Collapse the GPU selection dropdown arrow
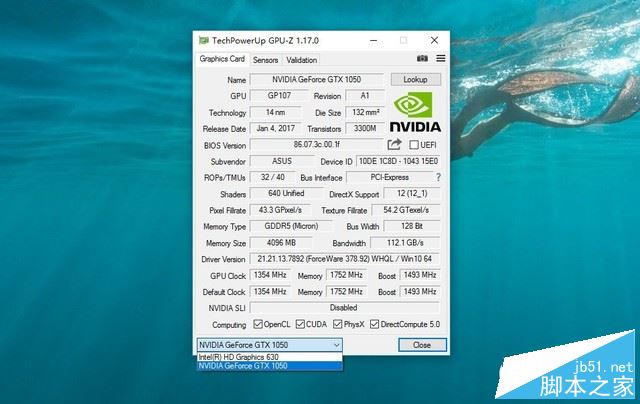This screenshot has height=404, width=640. [336, 345]
